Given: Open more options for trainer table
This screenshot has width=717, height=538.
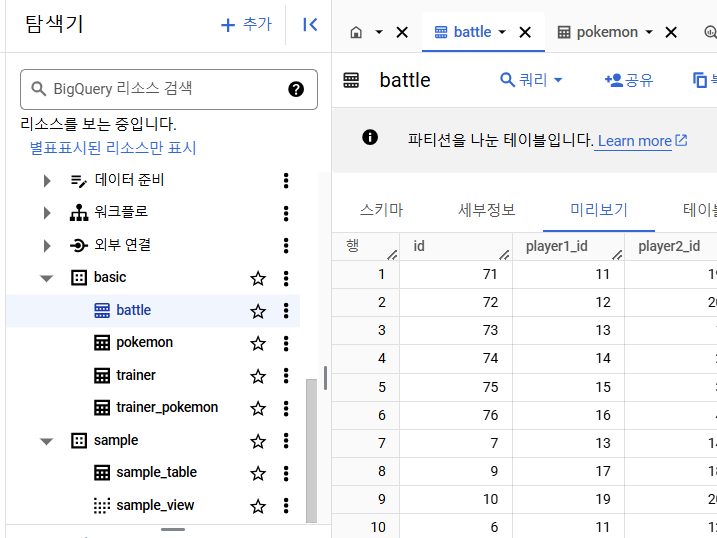Looking at the screenshot, I should coord(286,376).
